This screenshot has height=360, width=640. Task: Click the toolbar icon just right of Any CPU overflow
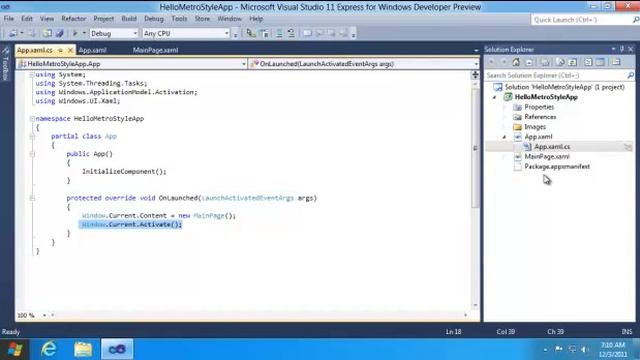pos(251,33)
